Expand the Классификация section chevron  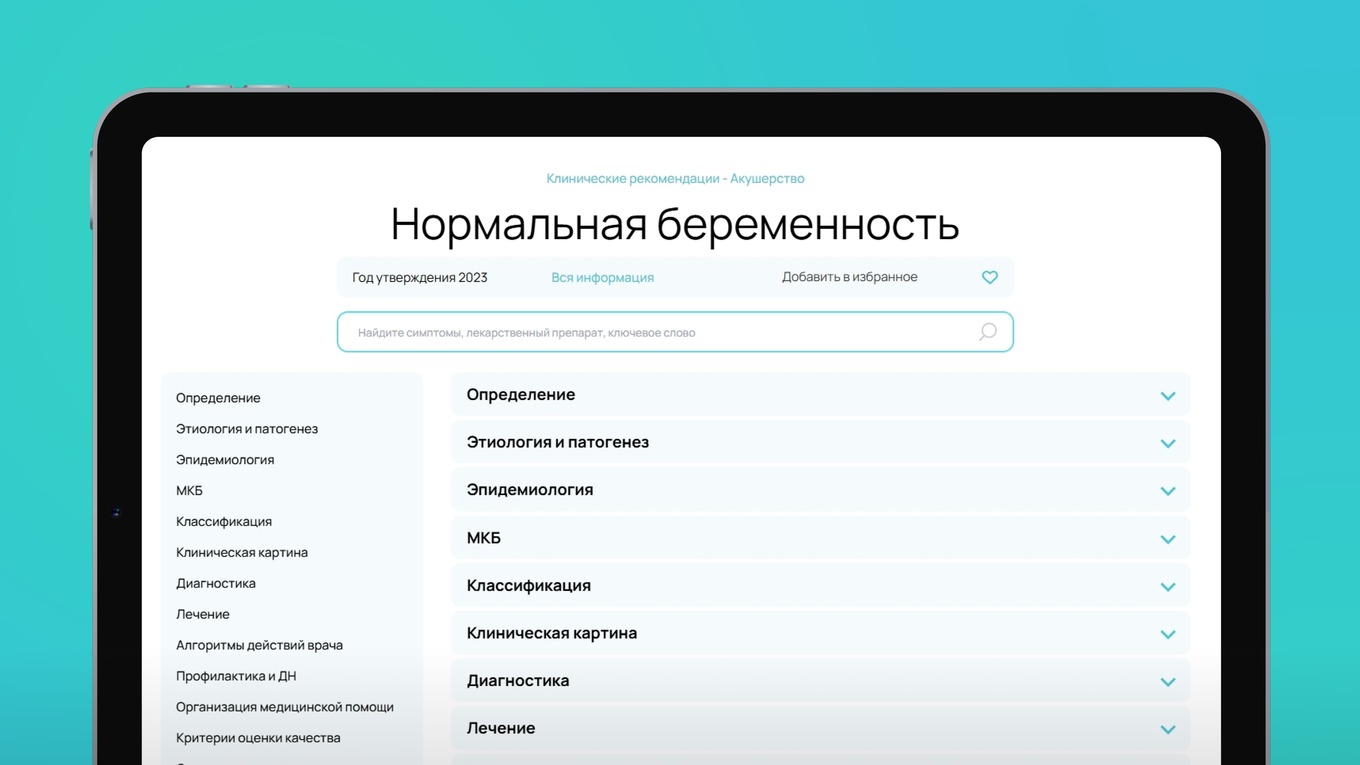point(1167,586)
